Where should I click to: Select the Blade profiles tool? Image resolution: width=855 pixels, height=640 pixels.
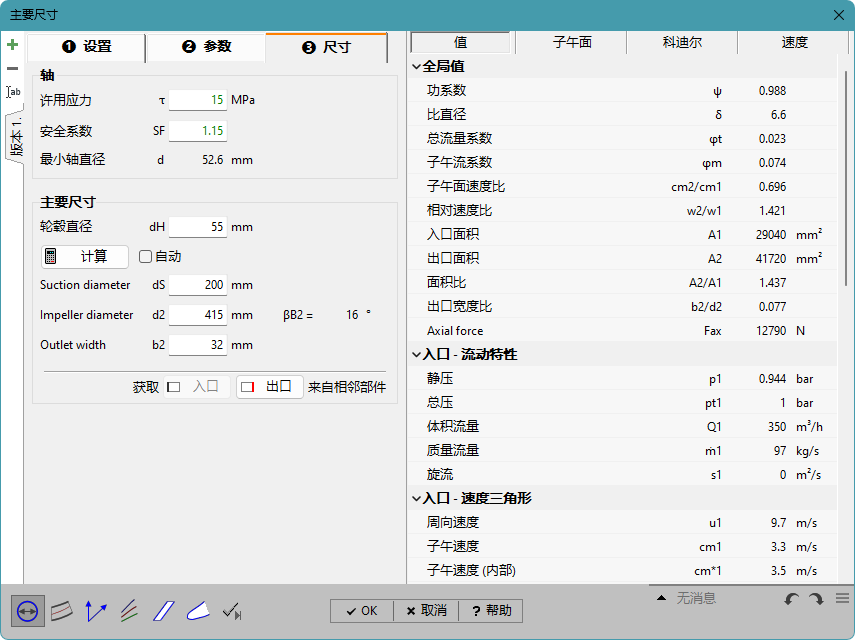coord(163,610)
